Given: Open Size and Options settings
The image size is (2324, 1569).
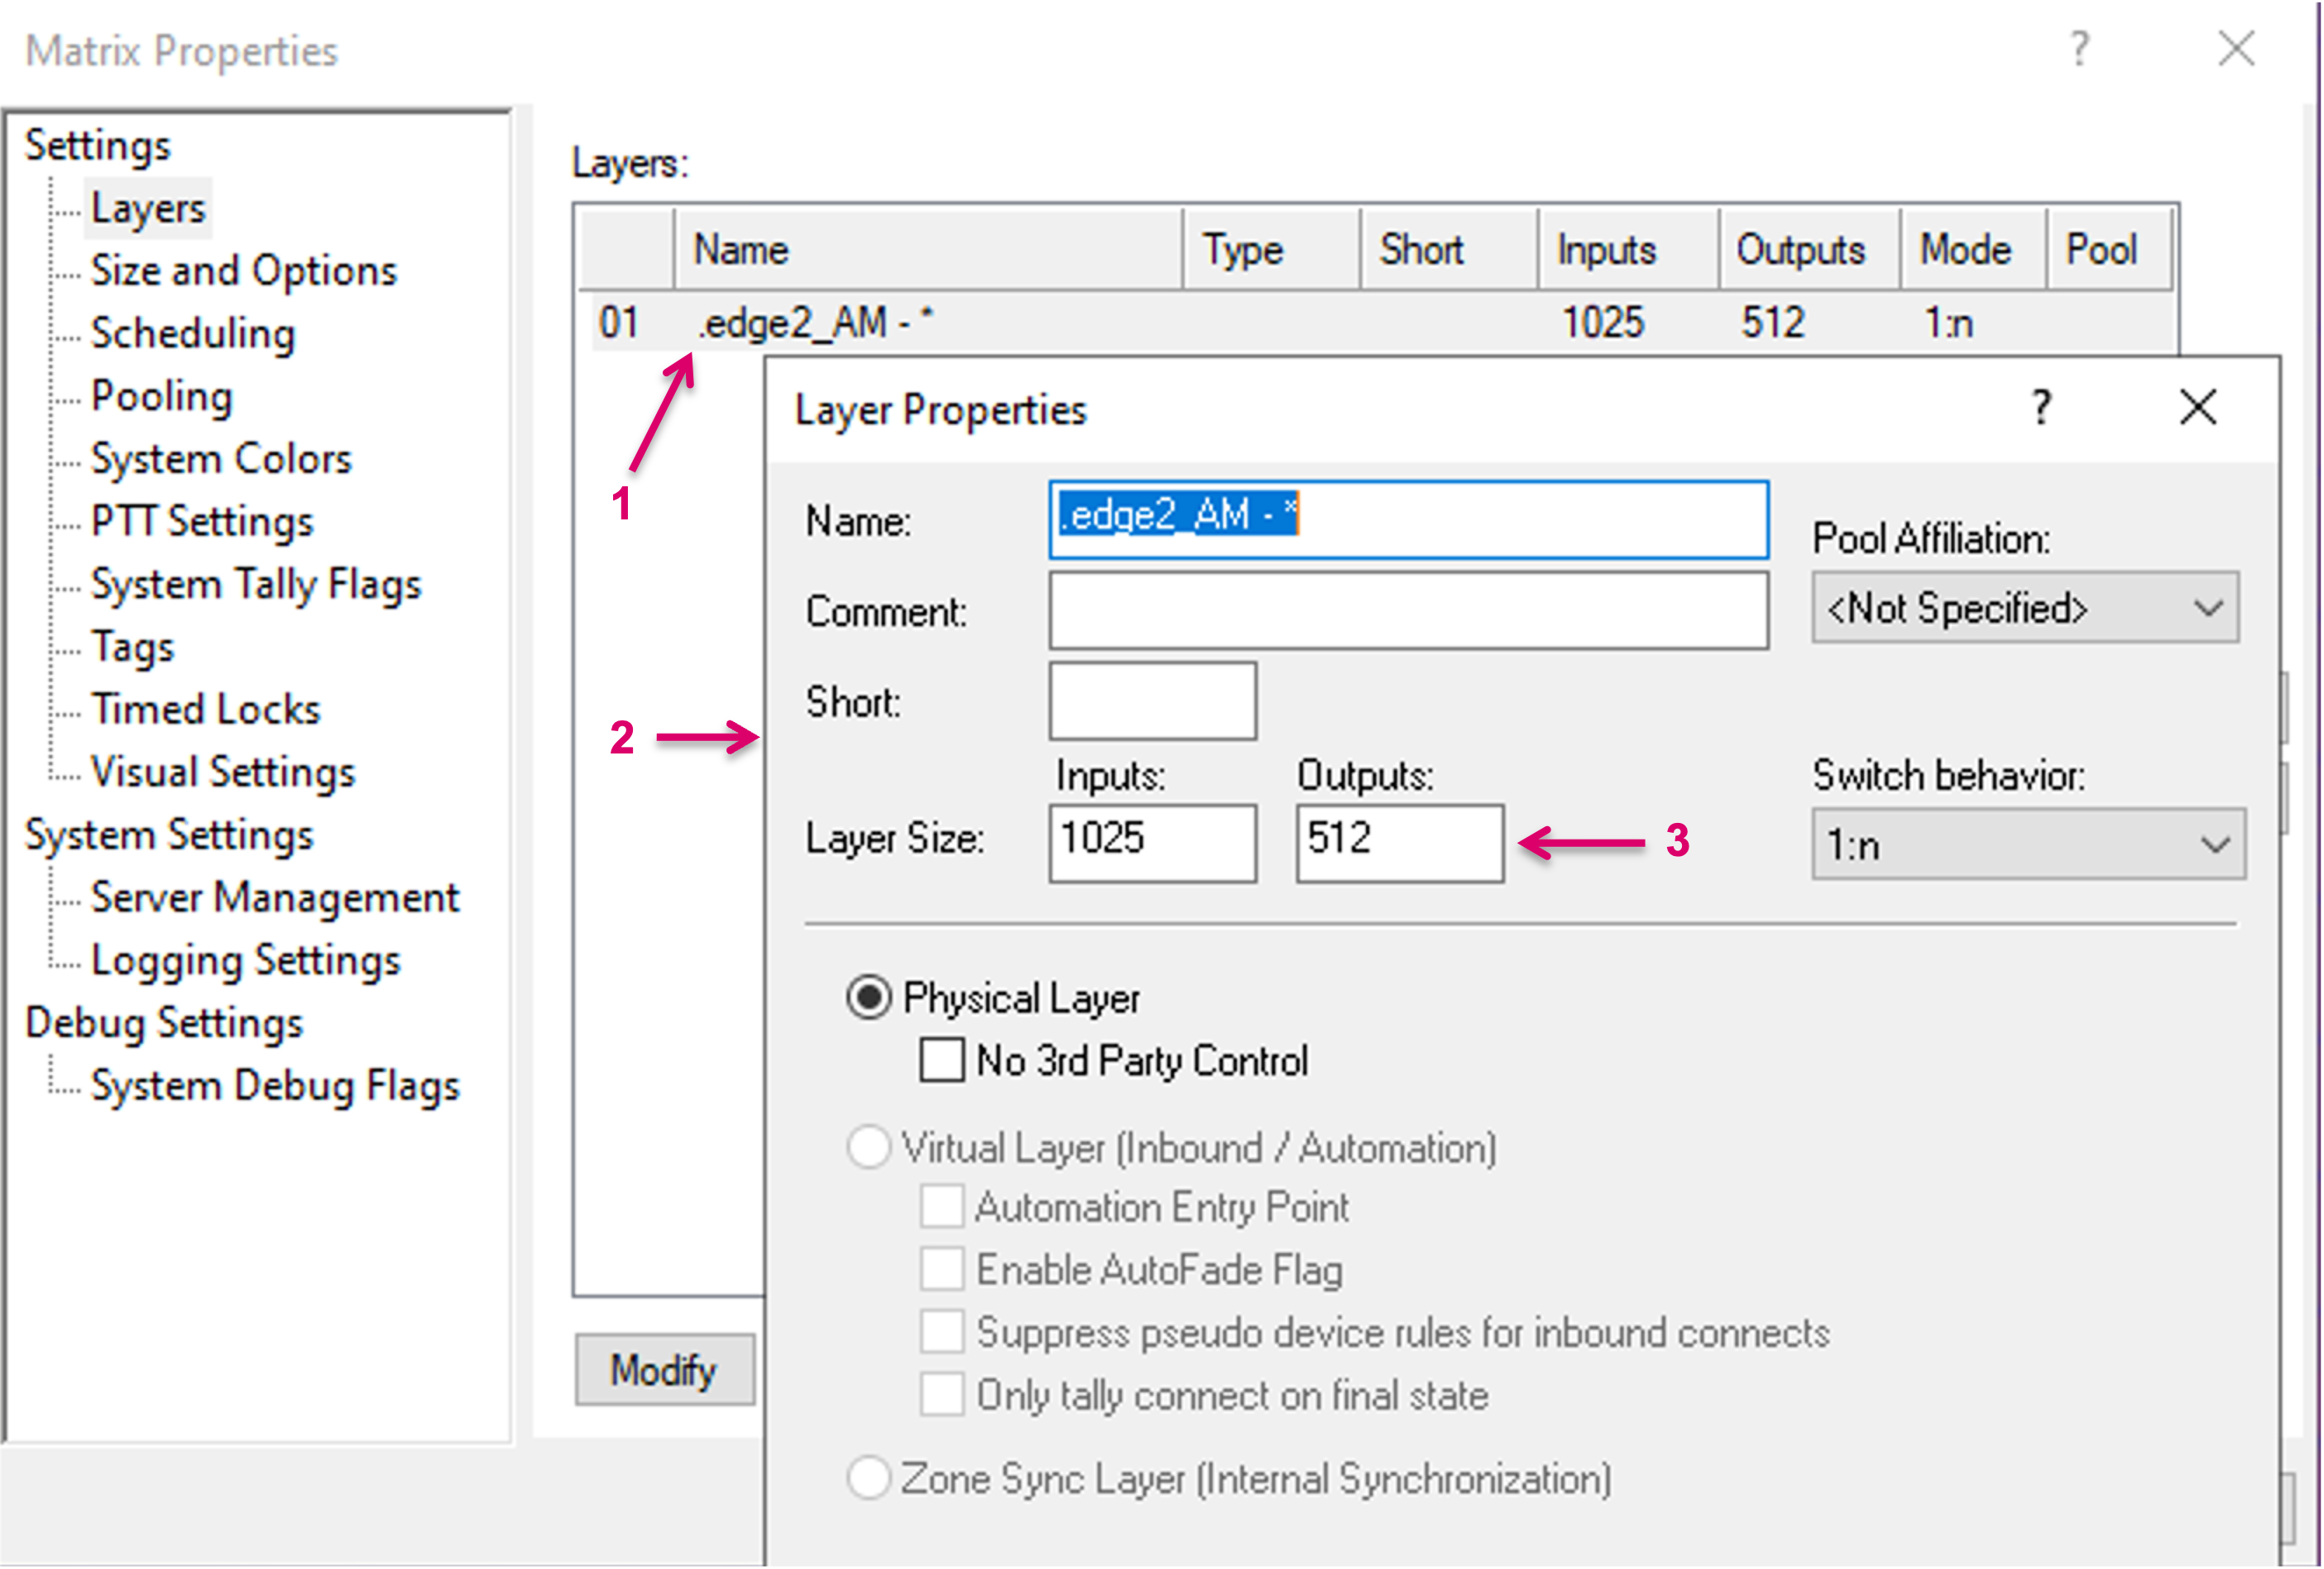Looking at the screenshot, I should coord(243,270).
